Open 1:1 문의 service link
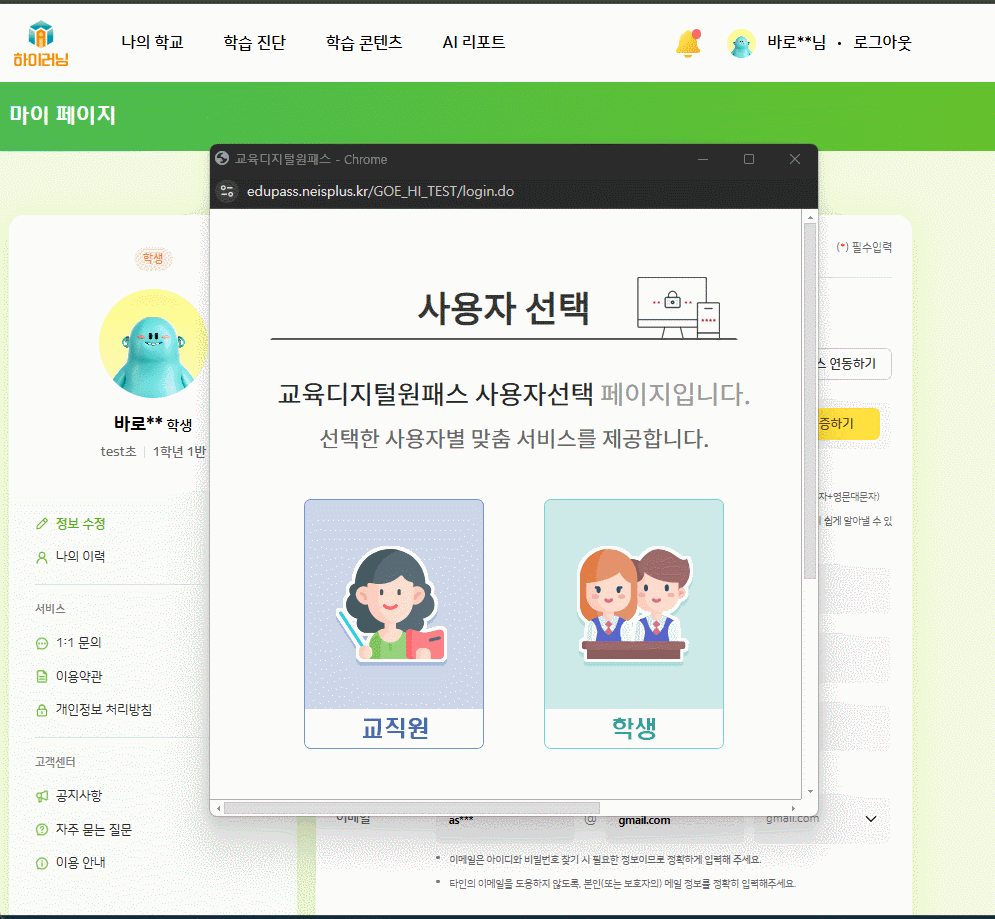Image resolution: width=995 pixels, height=919 pixels. point(78,643)
